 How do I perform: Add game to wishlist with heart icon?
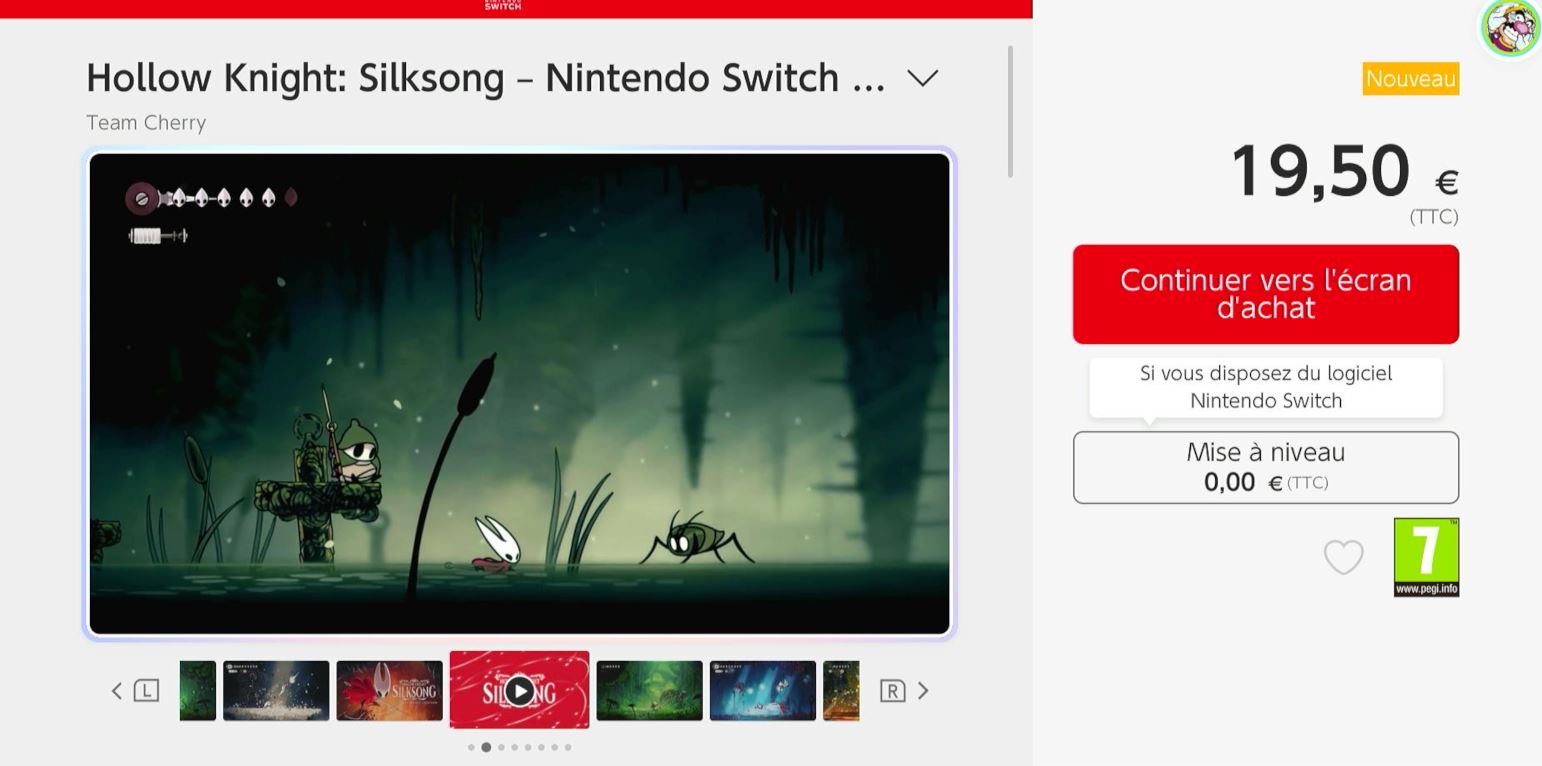[x=1343, y=557]
